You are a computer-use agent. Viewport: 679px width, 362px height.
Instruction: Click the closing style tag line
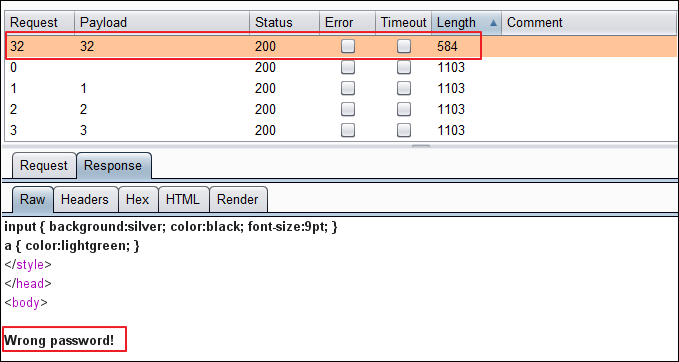pos(28,265)
